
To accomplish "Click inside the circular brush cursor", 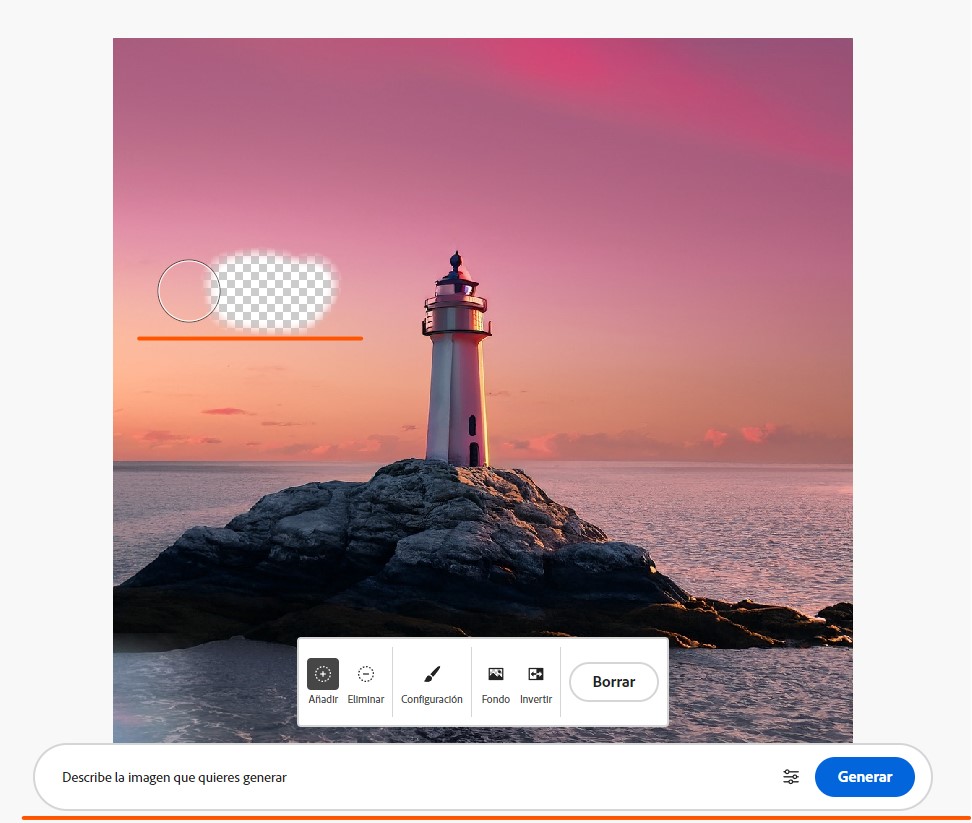I will (187, 291).
